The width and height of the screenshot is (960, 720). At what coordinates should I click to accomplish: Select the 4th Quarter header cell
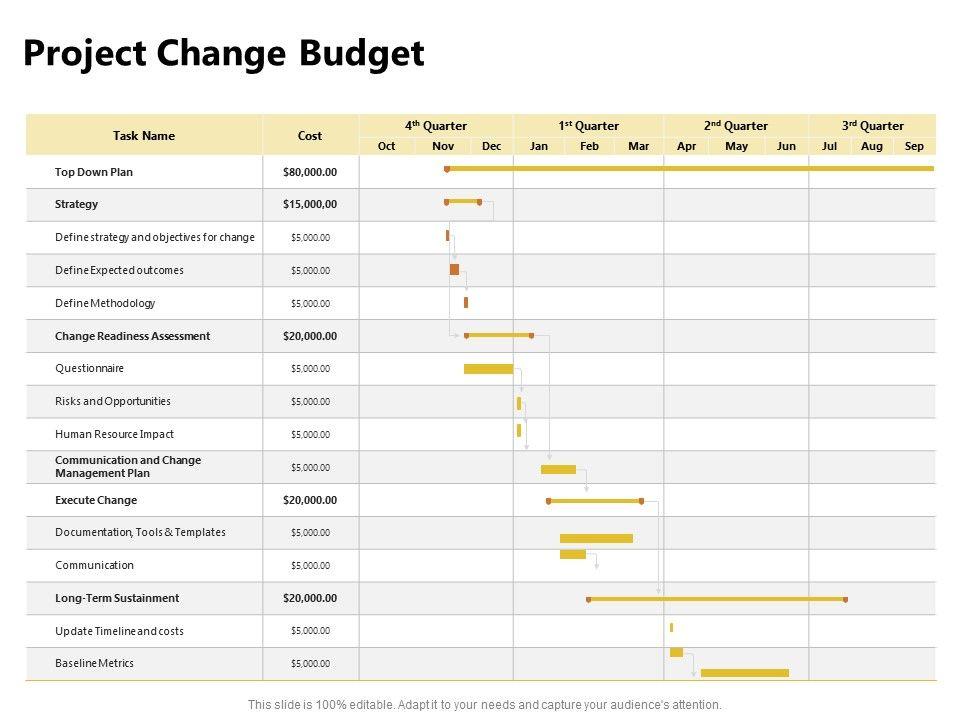[436, 126]
